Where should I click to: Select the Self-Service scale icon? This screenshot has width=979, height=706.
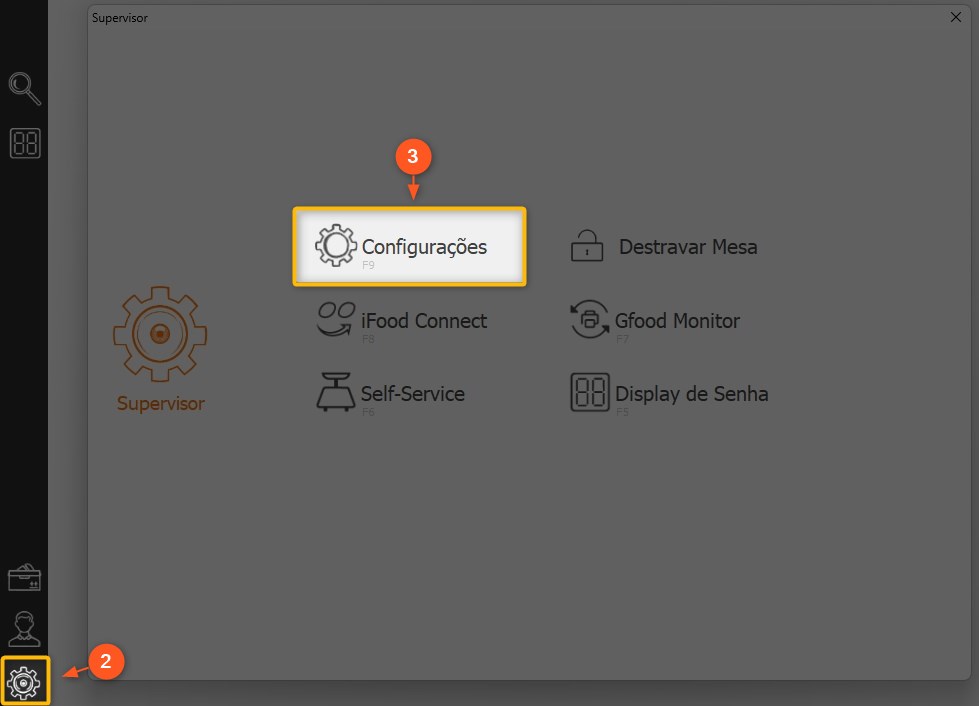pos(335,393)
